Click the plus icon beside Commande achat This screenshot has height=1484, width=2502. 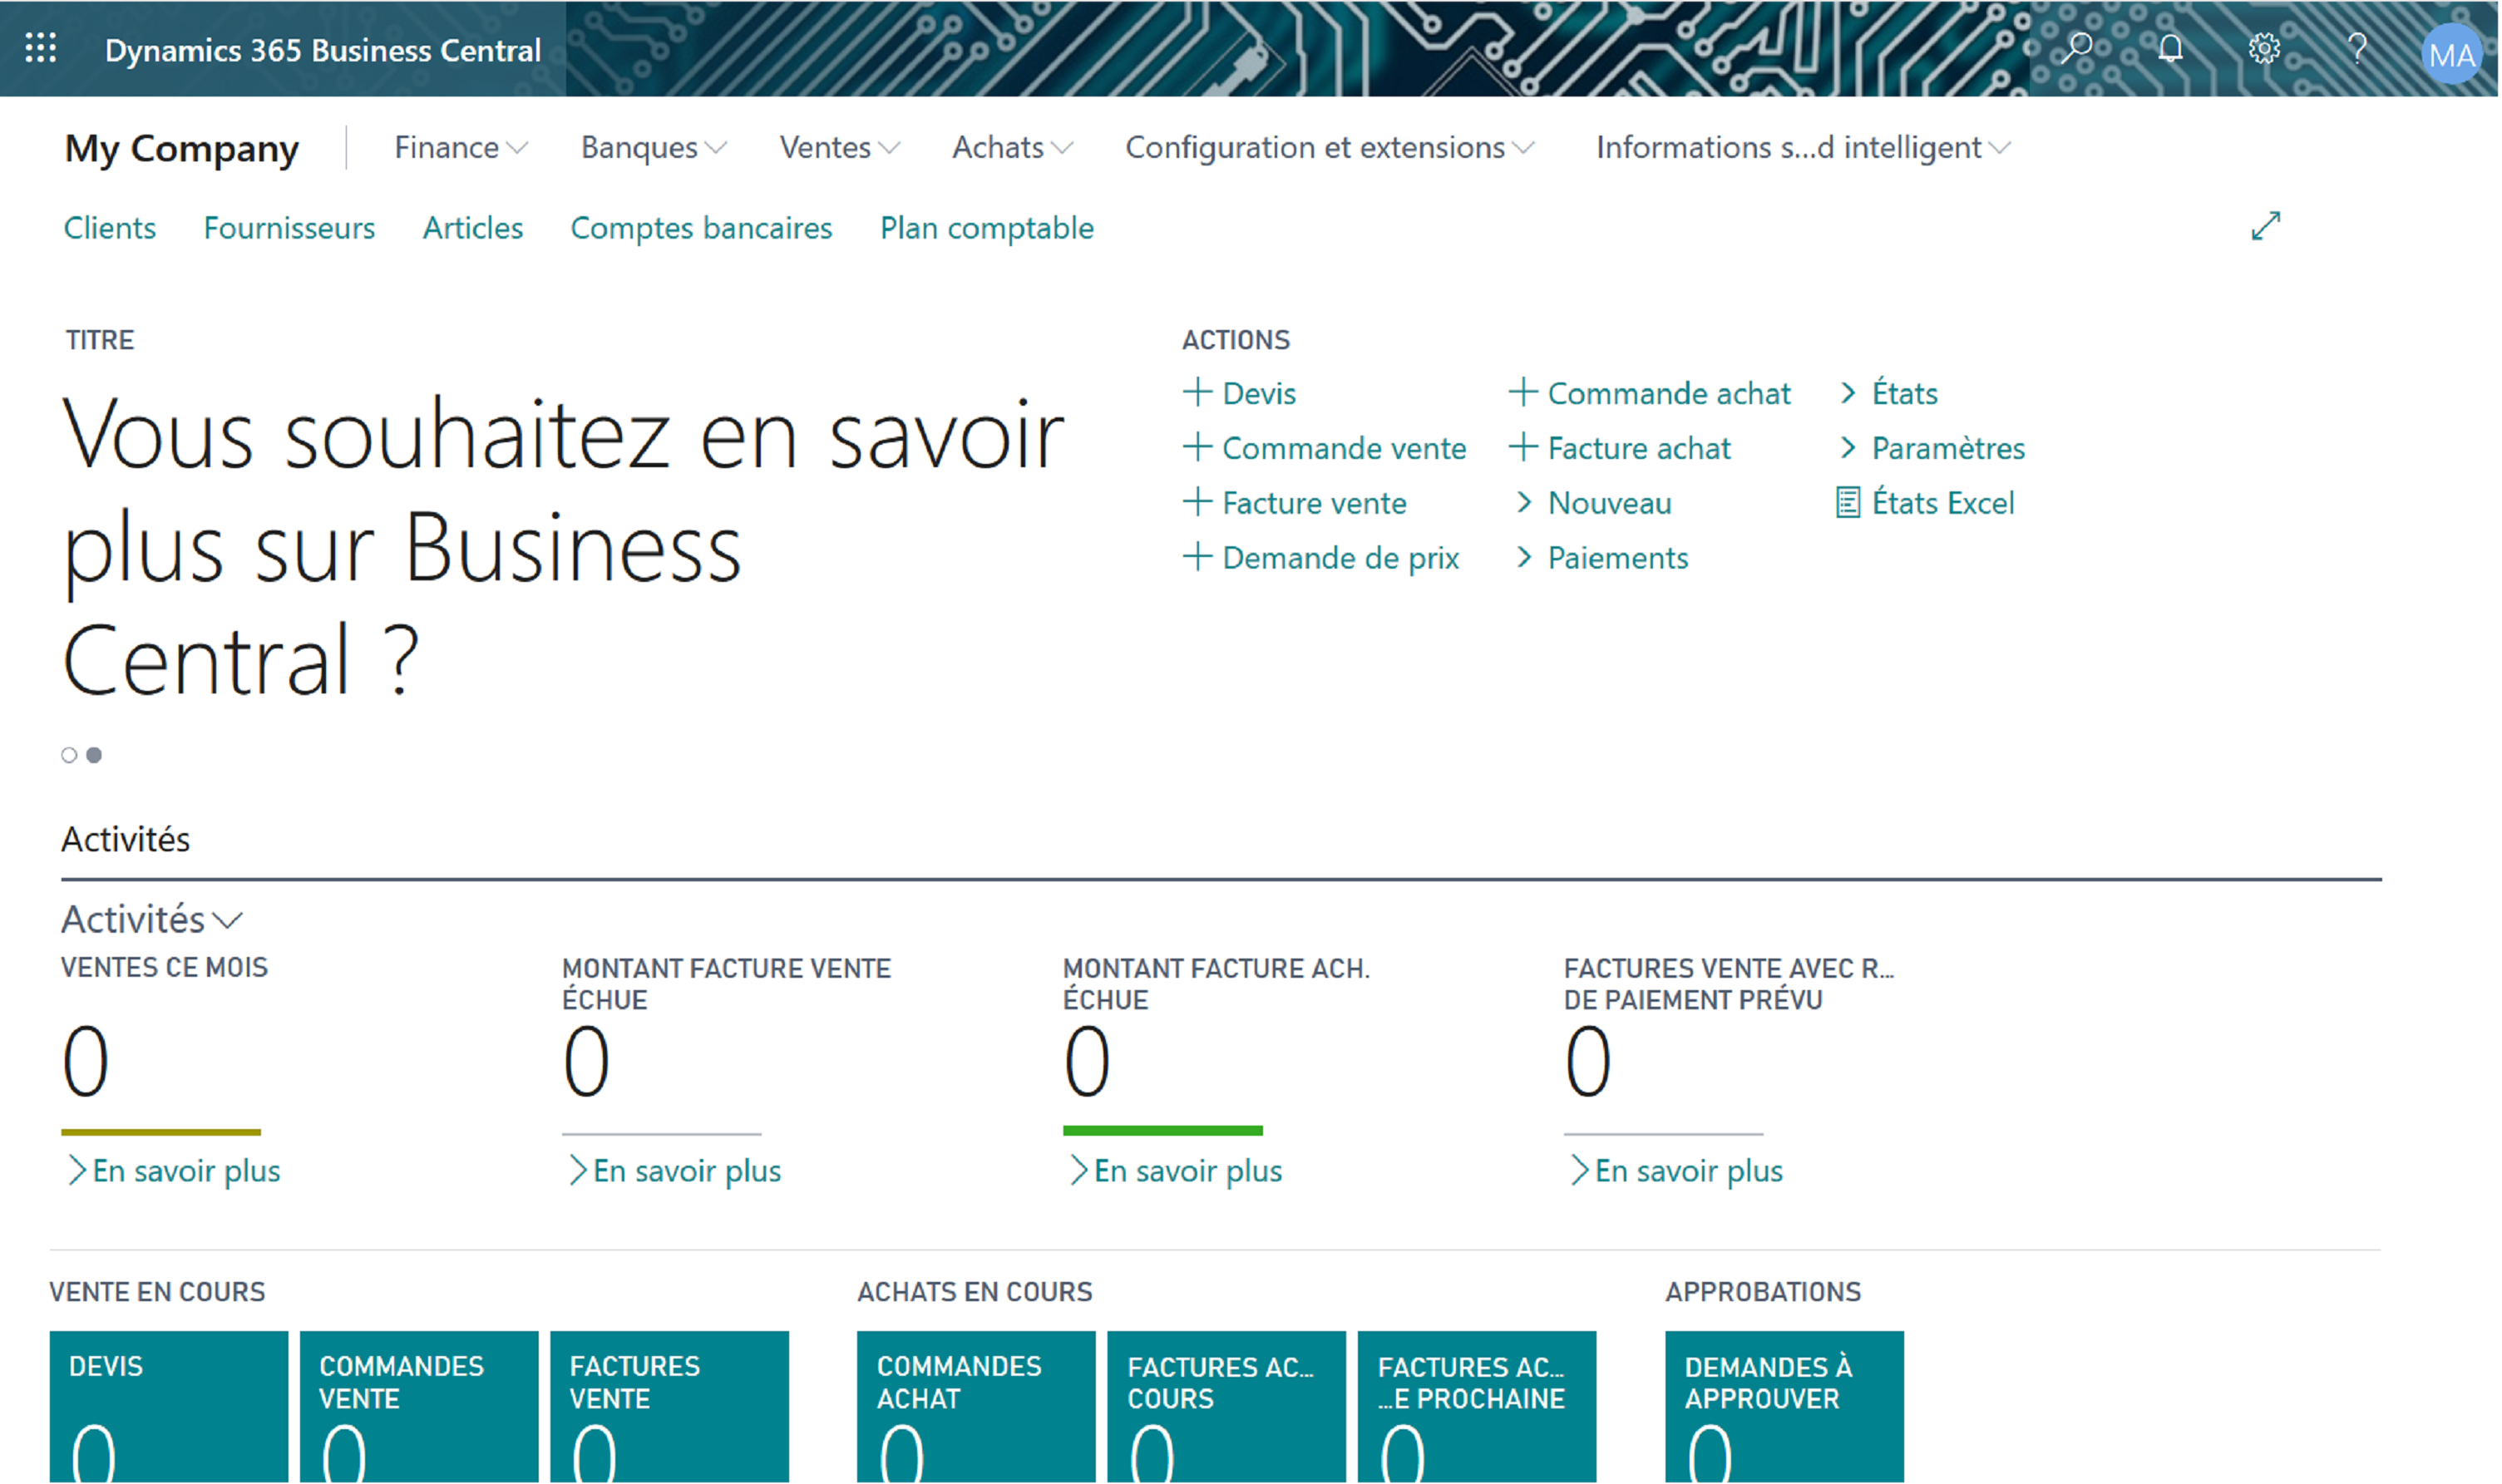(1523, 392)
